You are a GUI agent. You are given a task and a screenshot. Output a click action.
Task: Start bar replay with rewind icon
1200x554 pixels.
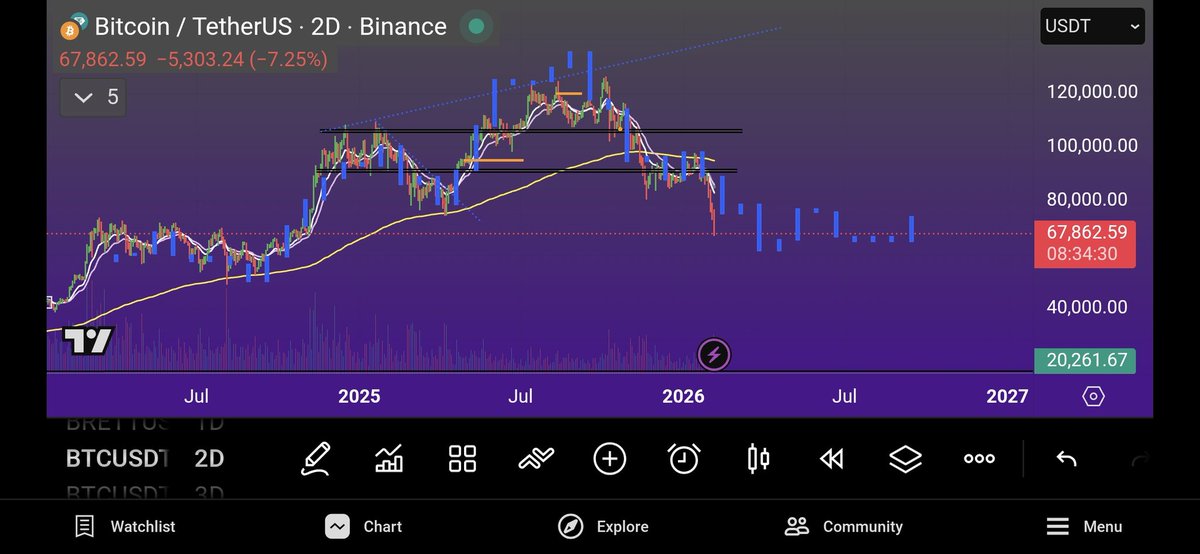(831, 458)
